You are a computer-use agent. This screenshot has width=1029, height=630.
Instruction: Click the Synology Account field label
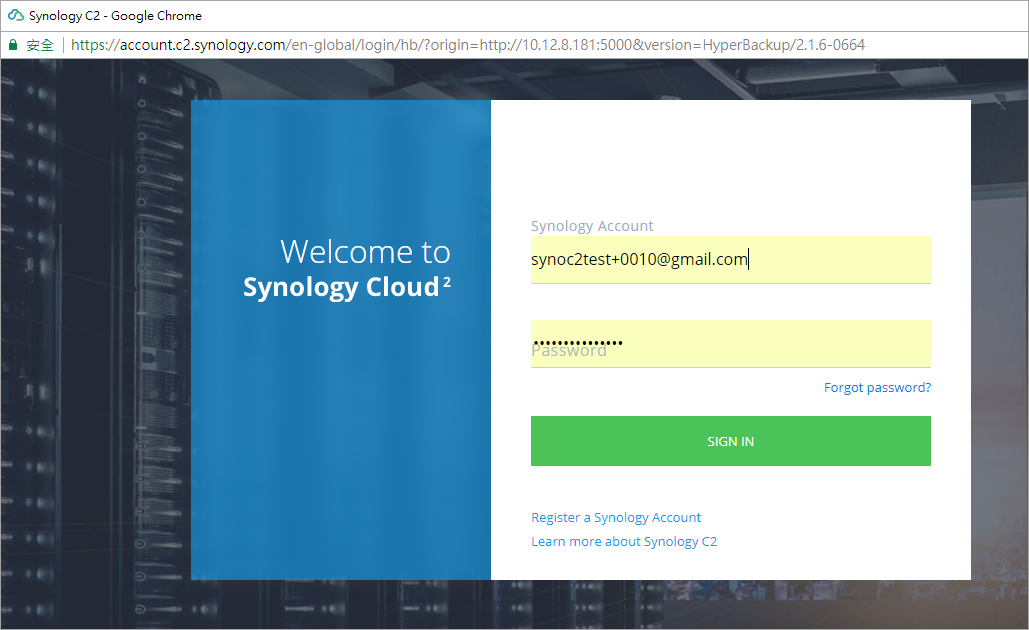(592, 225)
